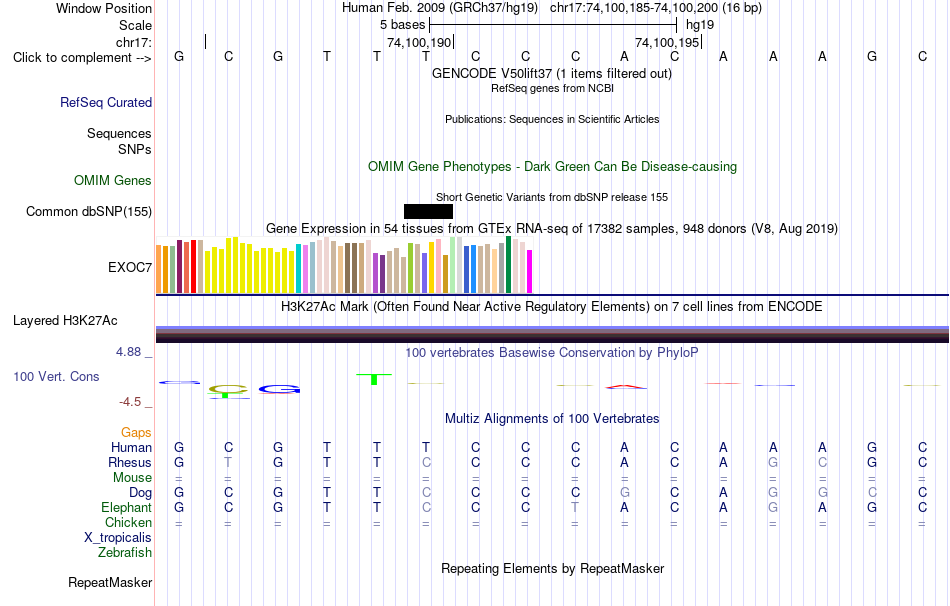Click the SNPs track label
Screen dimensions: 950x606
tap(135, 149)
